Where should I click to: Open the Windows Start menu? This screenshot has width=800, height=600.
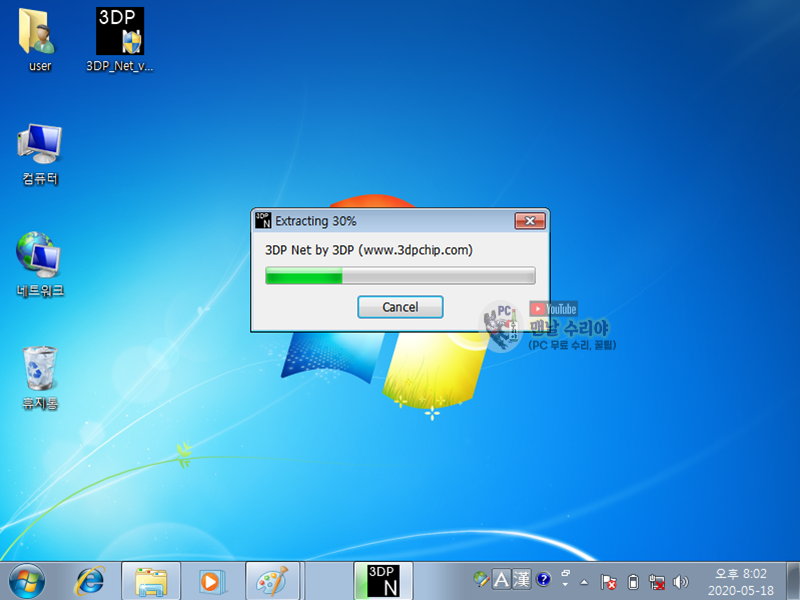click(27, 581)
